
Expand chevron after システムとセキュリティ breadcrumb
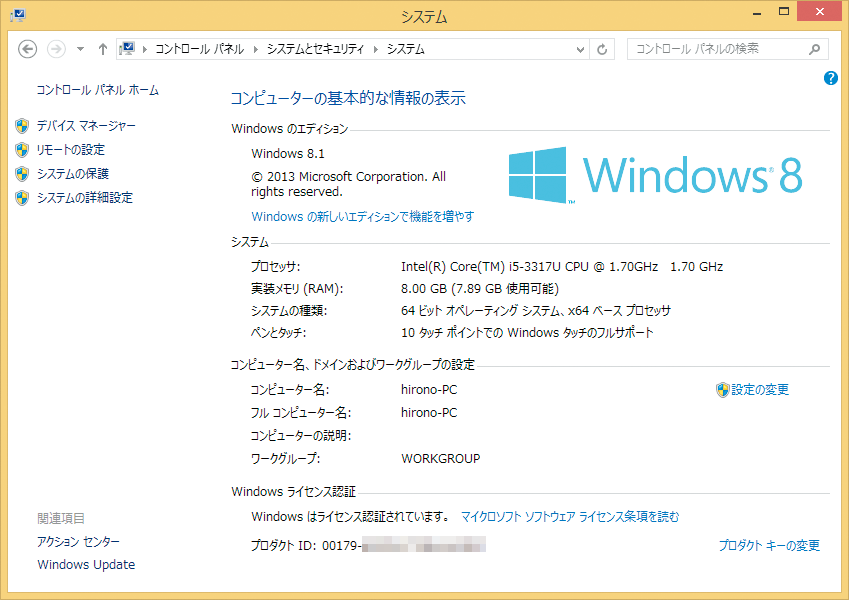click(x=376, y=49)
